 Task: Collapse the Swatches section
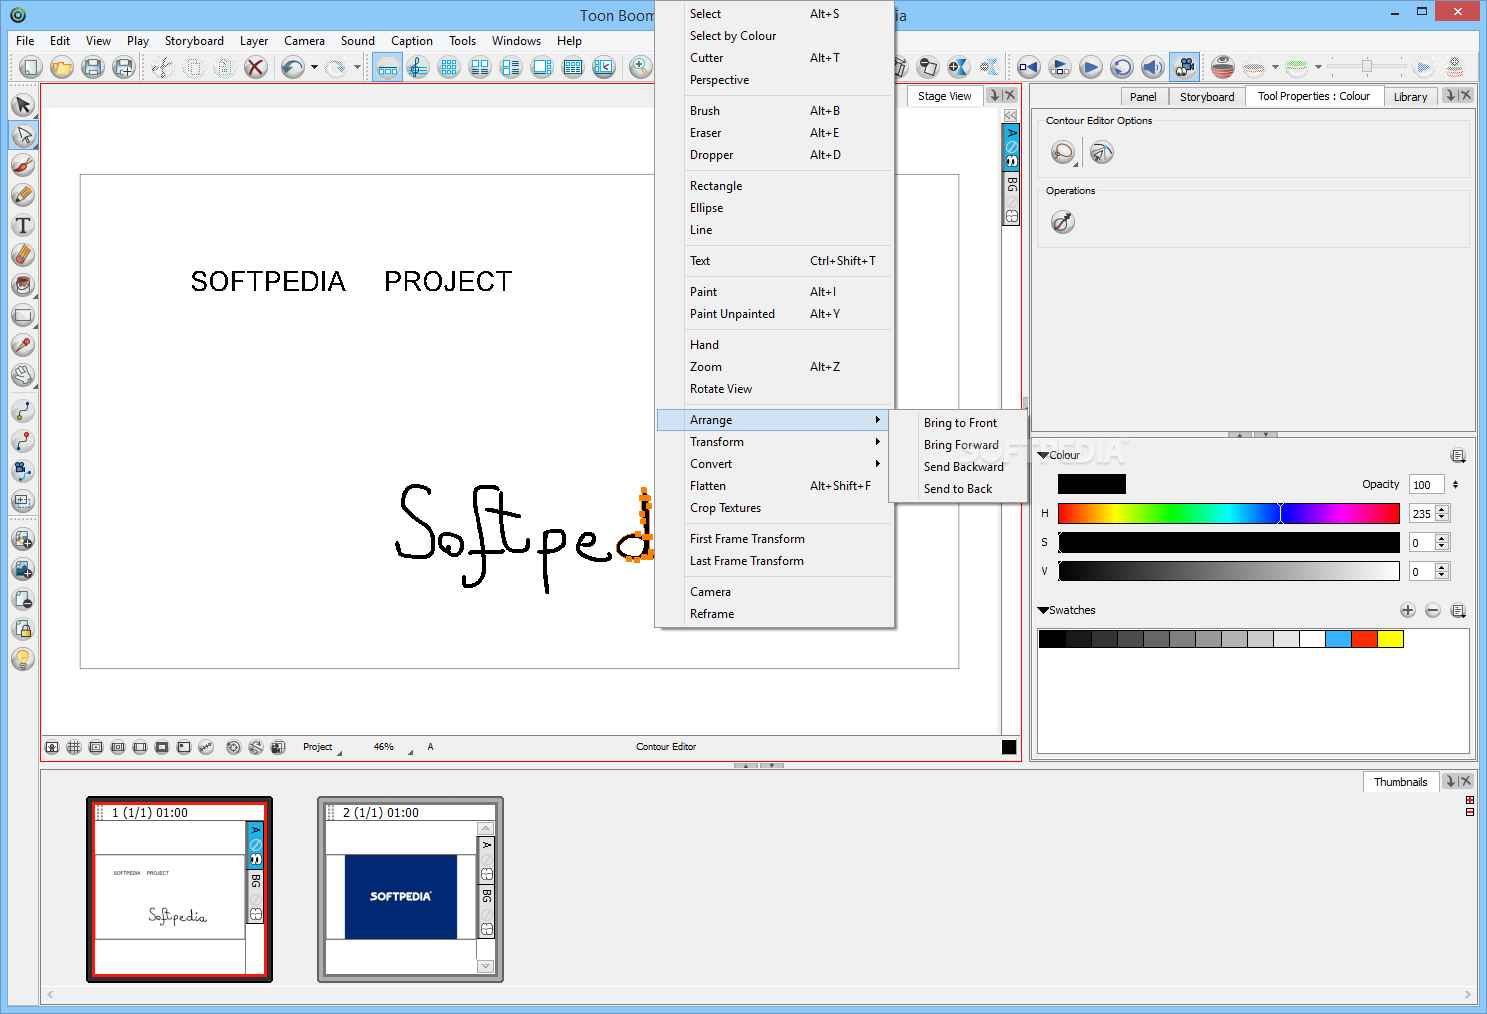[1043, 610]
